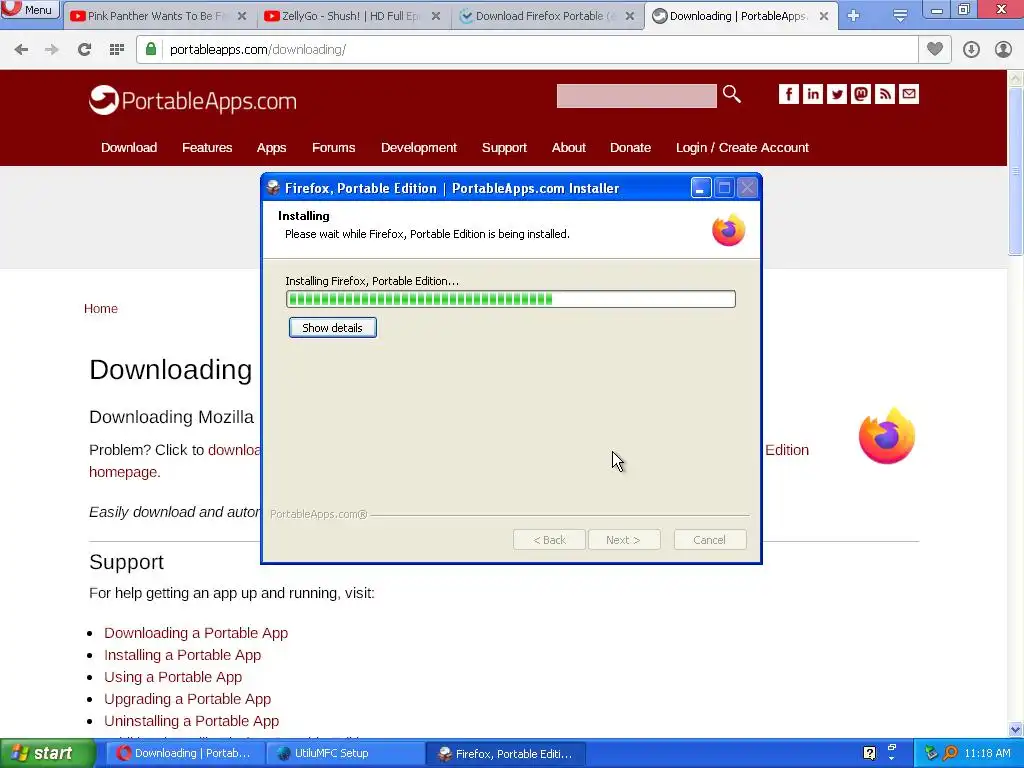Open the Features nav menu

tap(207, 148)
